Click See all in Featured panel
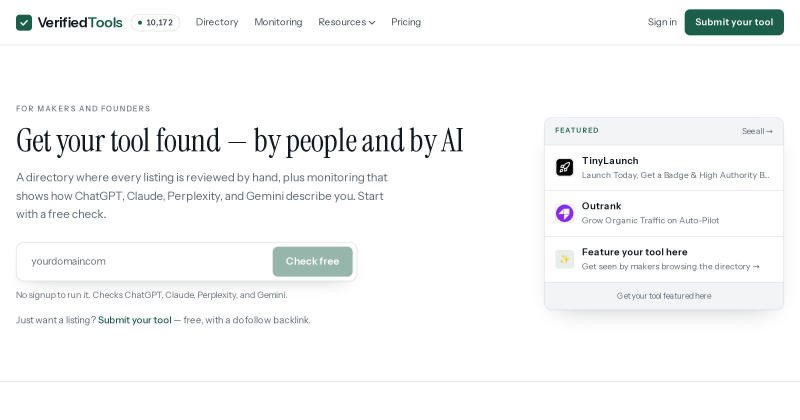The image size is (800, 420). pos(757,131)
